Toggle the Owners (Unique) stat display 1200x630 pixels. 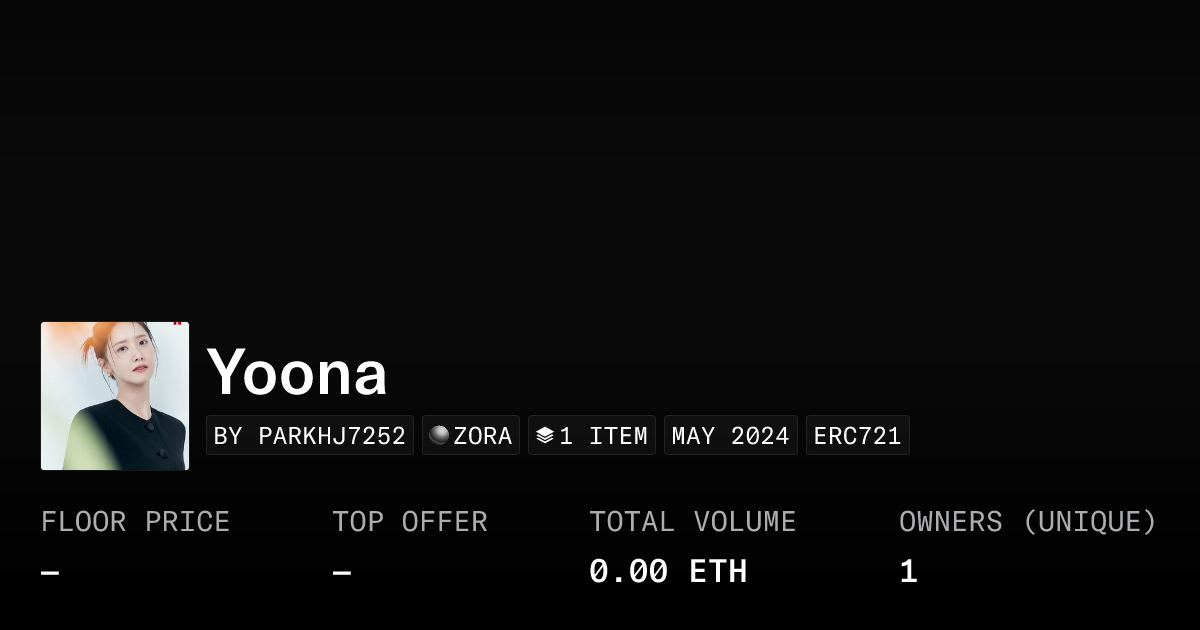point(1028,545)
